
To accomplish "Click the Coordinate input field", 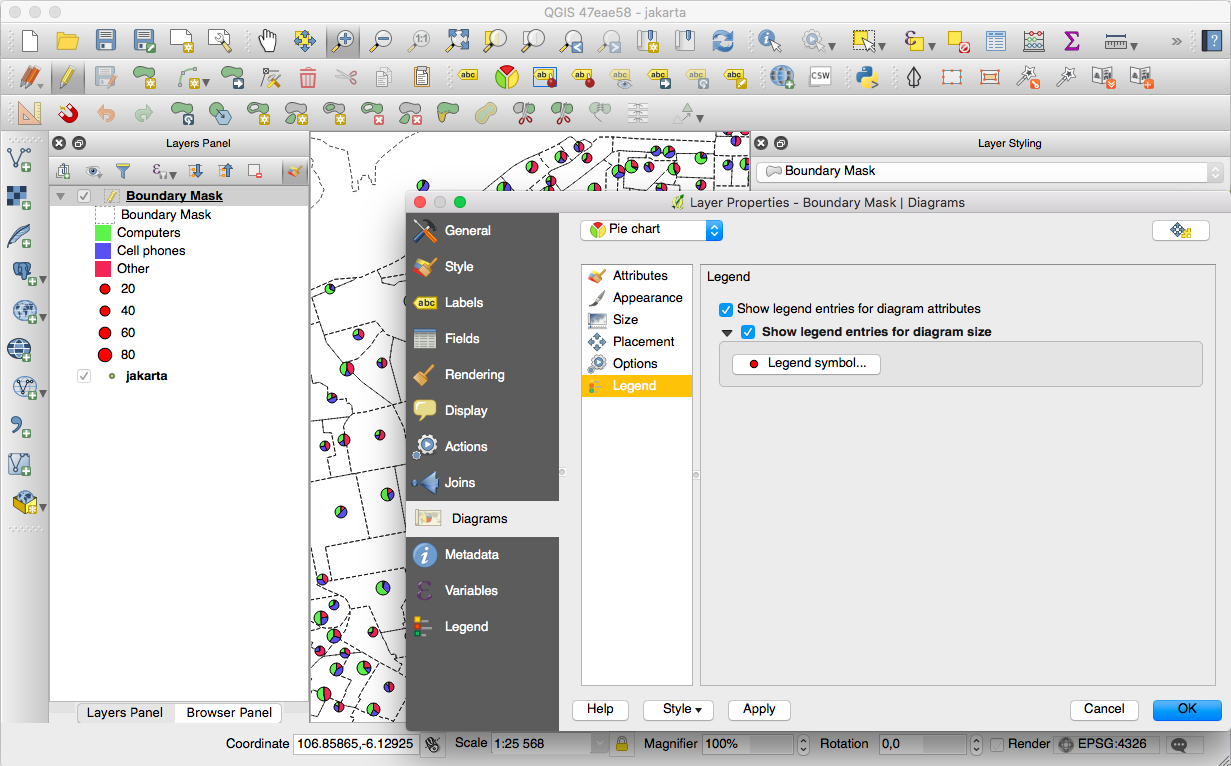I will click(355, 744).
